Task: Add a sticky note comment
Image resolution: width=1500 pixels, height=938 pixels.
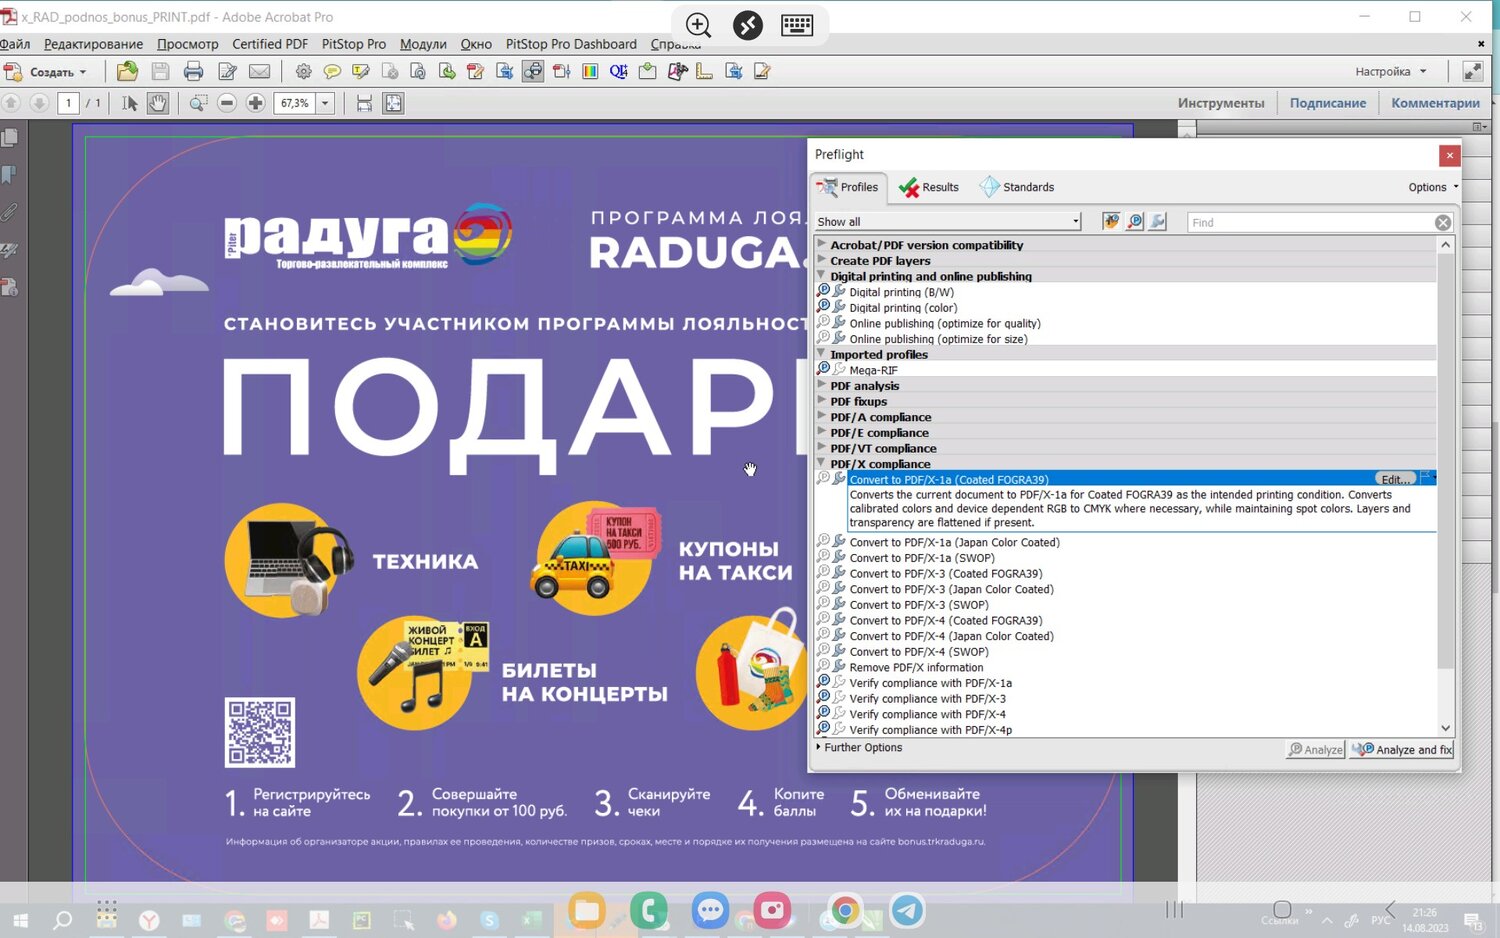Action: click(332, 71)
